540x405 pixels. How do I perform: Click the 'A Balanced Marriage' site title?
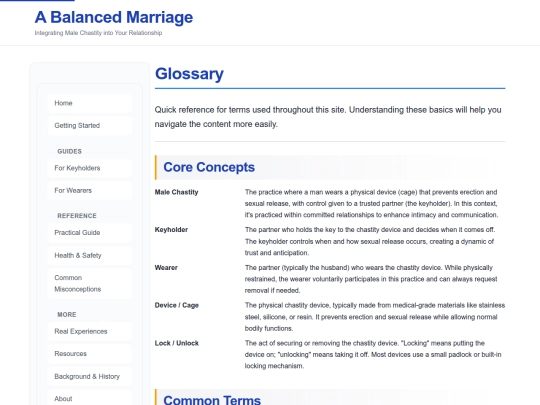click(x=114, y=17)
